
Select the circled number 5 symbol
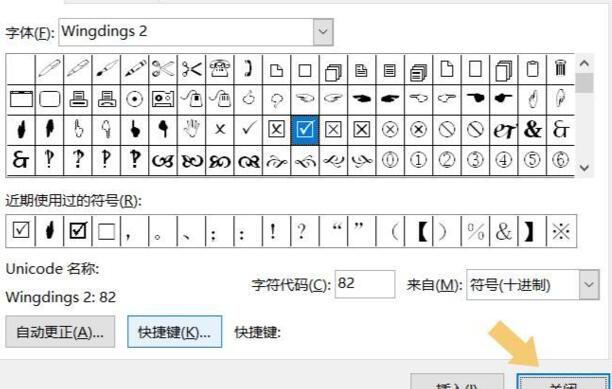[532, 160]
